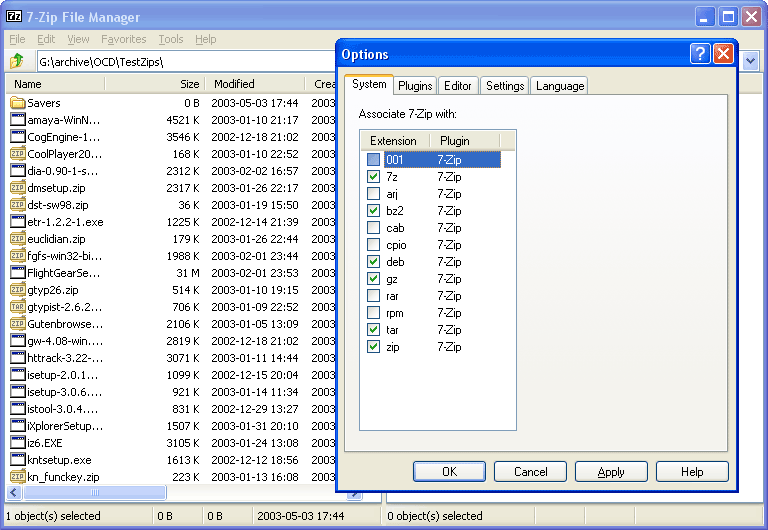This screenshot has height=530, width=768.
Task: Sort by the Name column header
Action: coord(56,84)
